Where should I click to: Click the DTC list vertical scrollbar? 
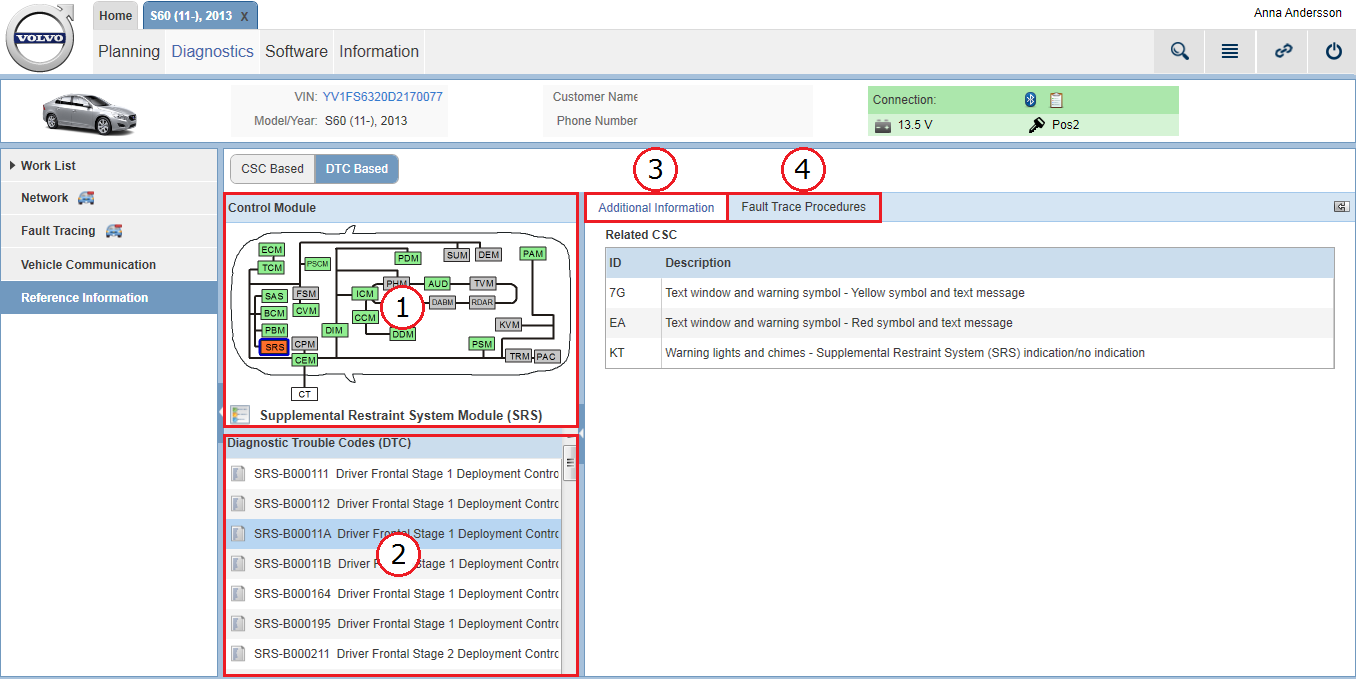click(569, 463)
